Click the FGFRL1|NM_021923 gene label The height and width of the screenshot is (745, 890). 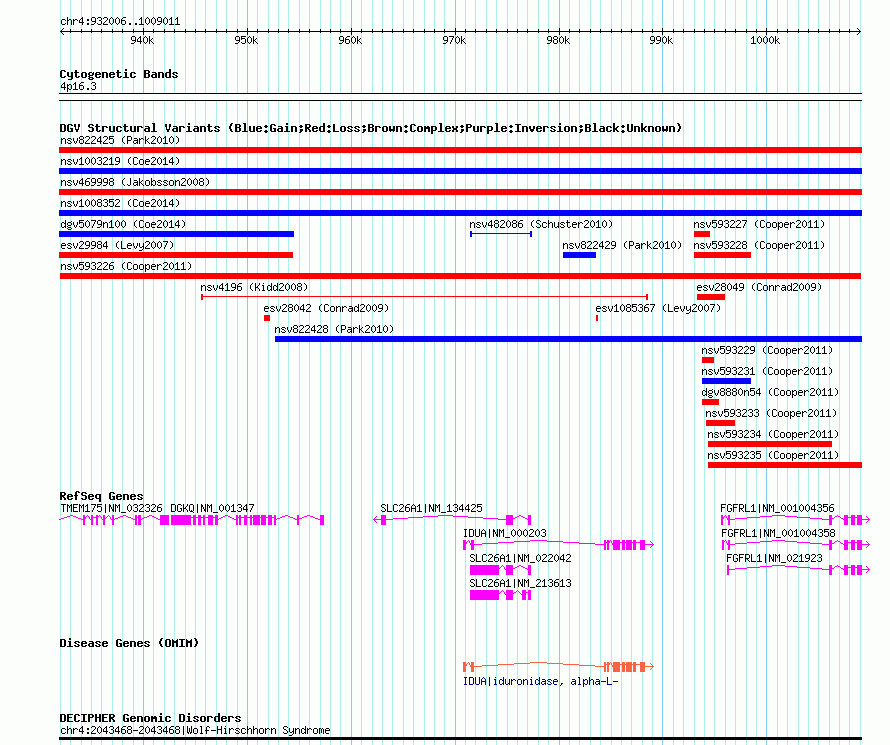coord(774,558)
